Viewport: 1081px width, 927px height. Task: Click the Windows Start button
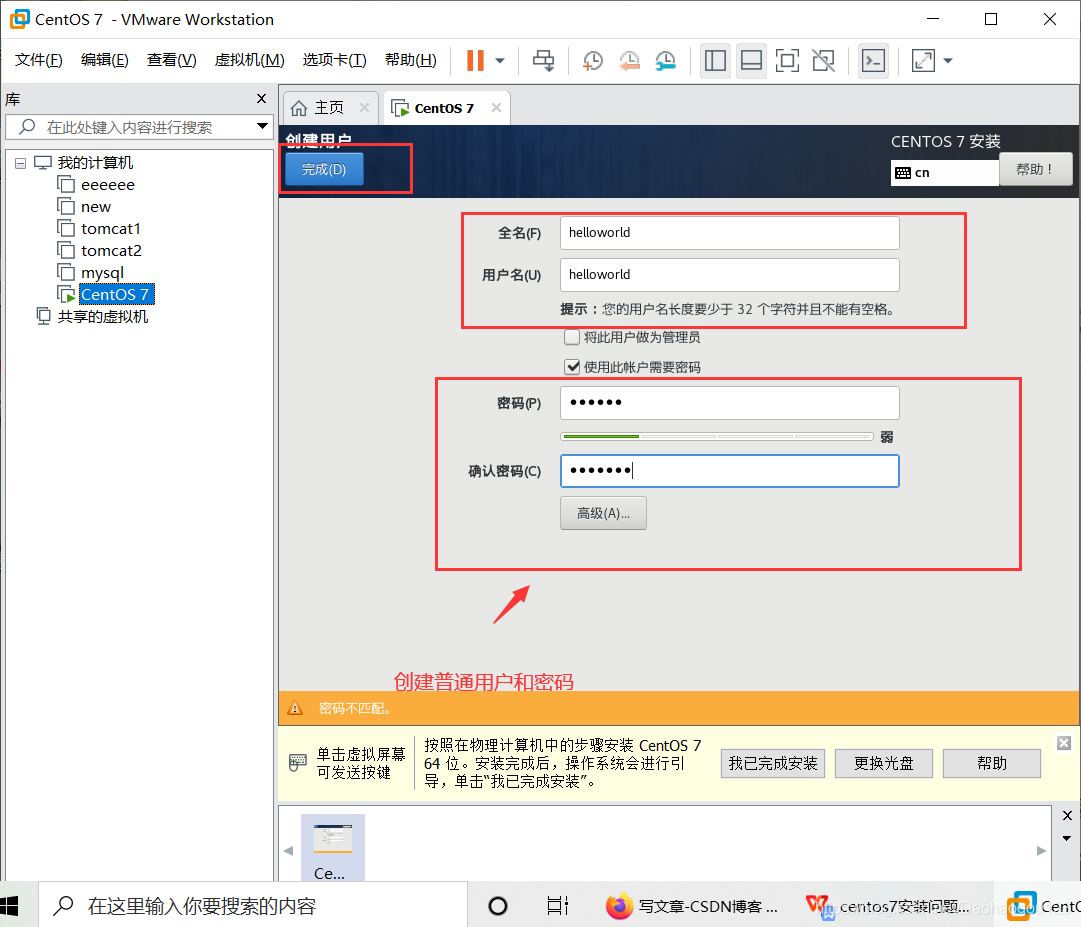pos(10,906)
